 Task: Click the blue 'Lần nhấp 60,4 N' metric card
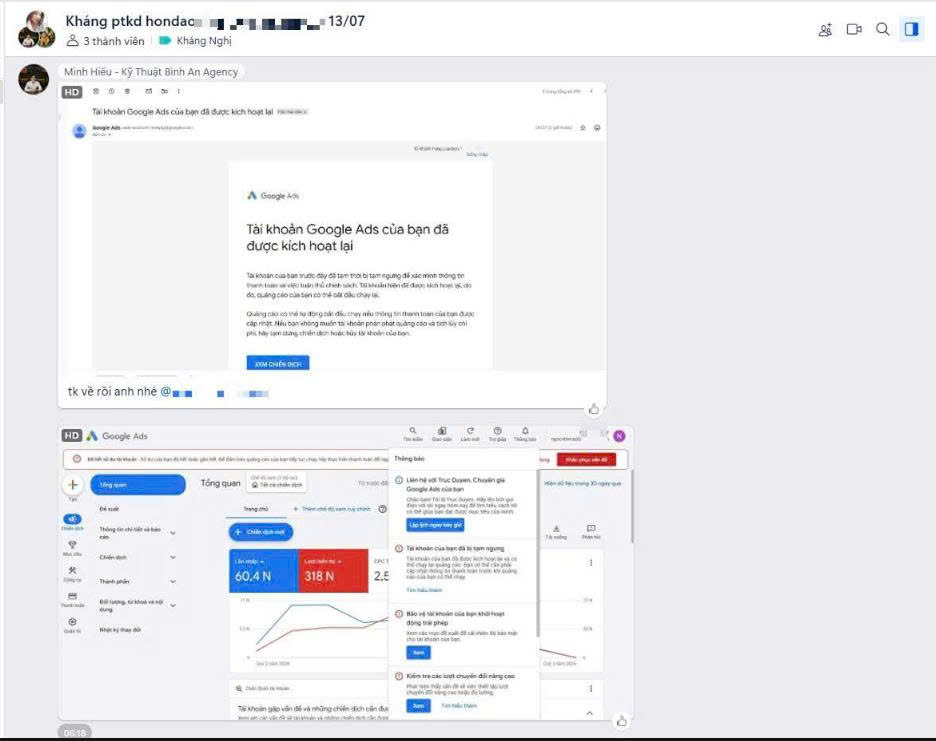[x=263, y=571]
